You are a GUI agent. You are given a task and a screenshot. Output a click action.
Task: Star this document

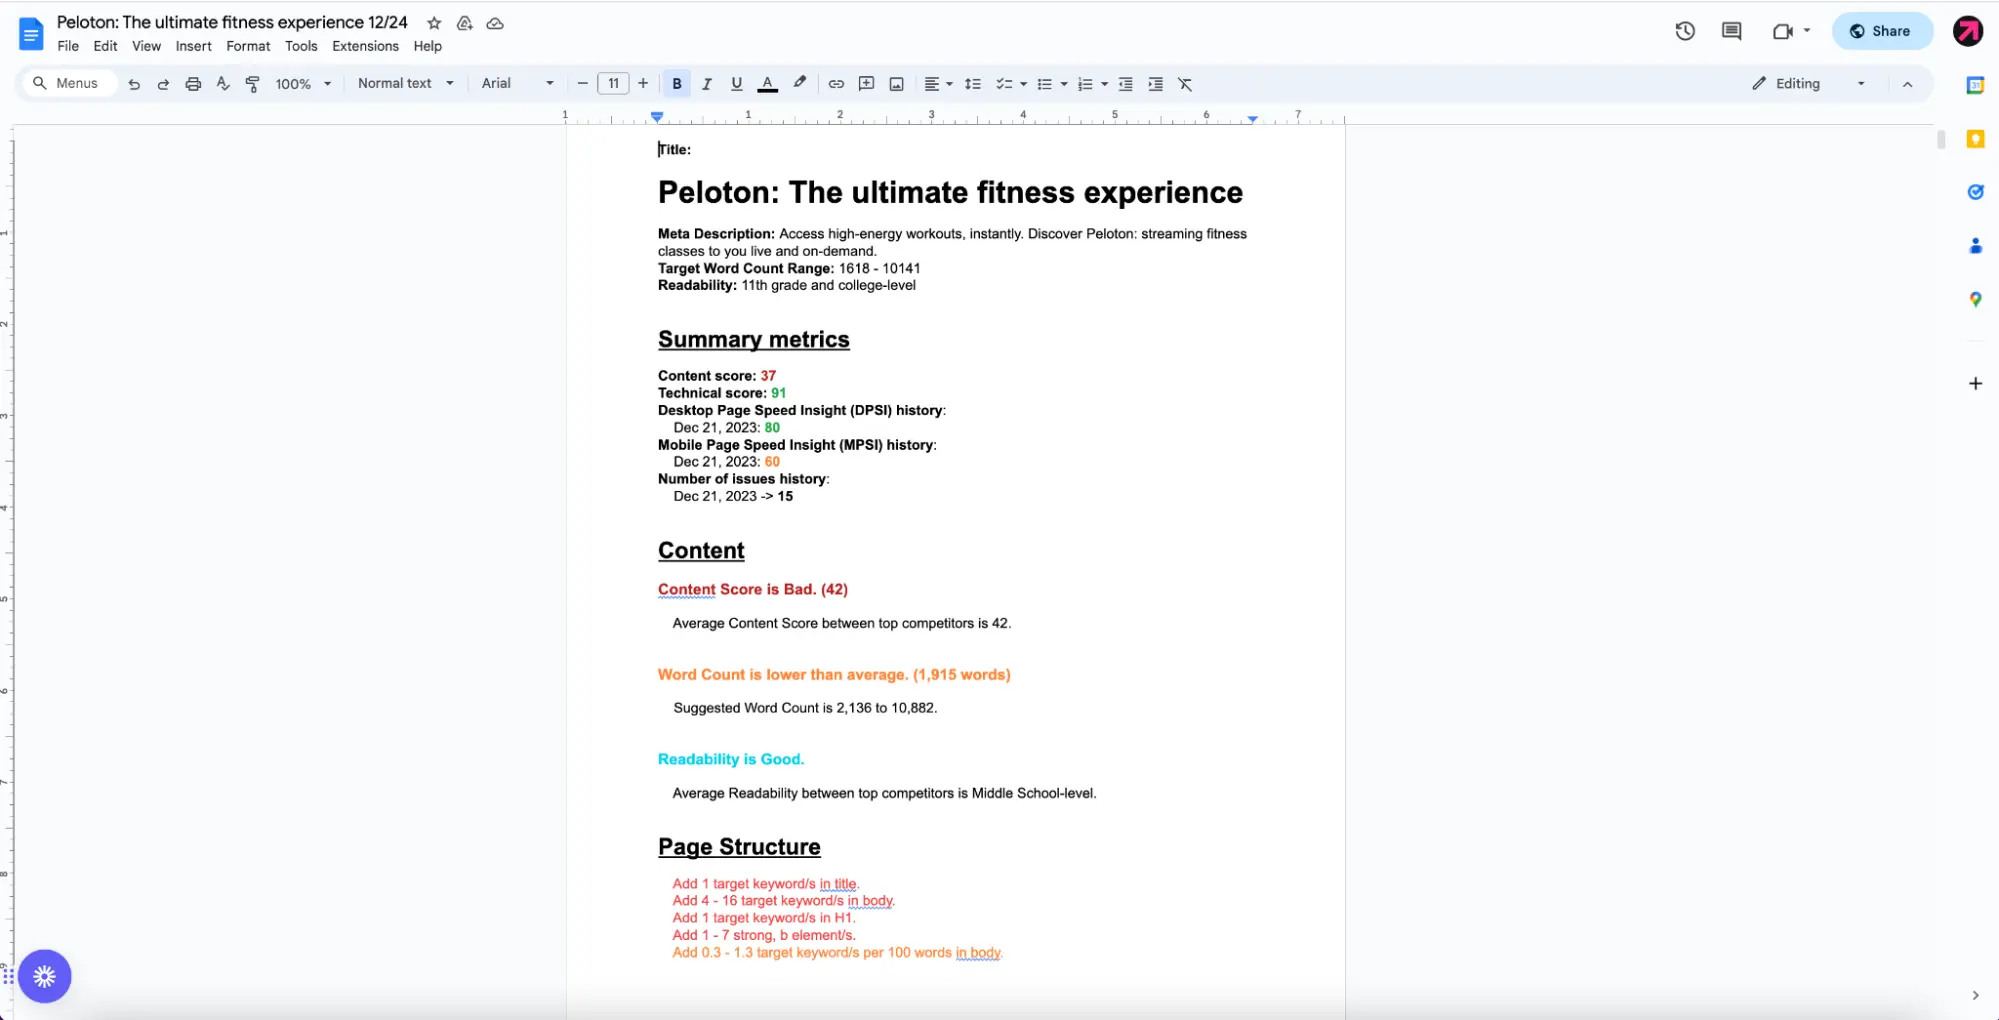(434, 23)
